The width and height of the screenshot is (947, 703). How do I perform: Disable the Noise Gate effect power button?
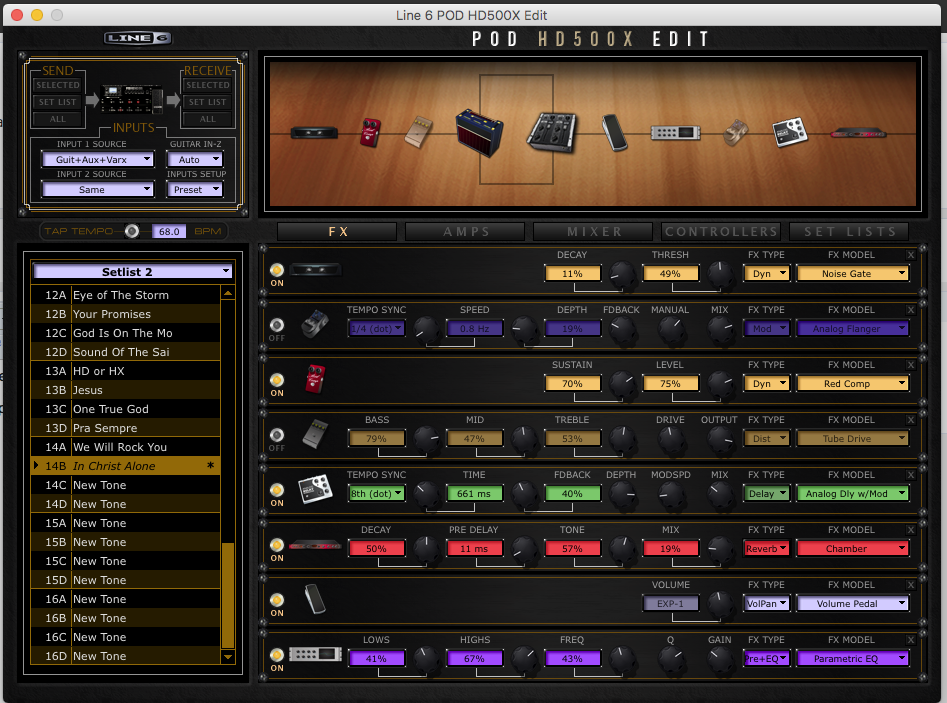click(277, 270)
